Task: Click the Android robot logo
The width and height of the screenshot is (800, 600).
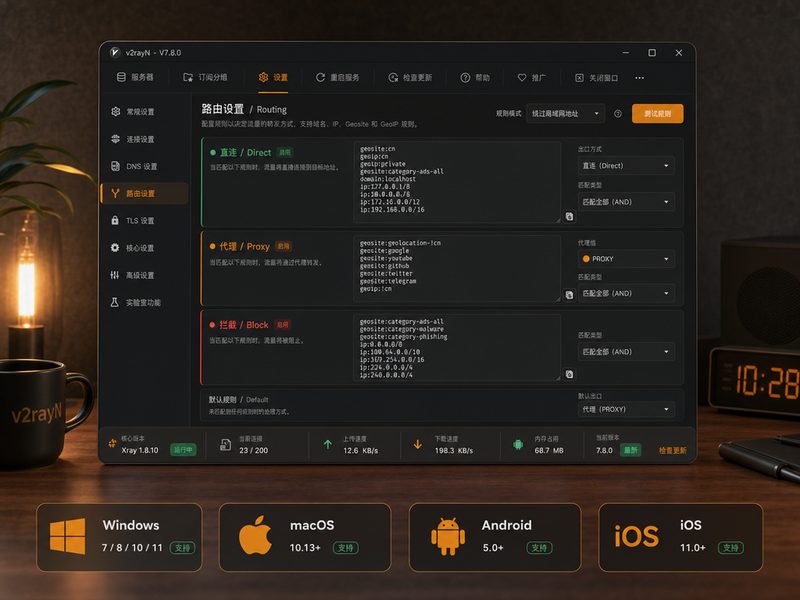Action: [x=448, y=536]
